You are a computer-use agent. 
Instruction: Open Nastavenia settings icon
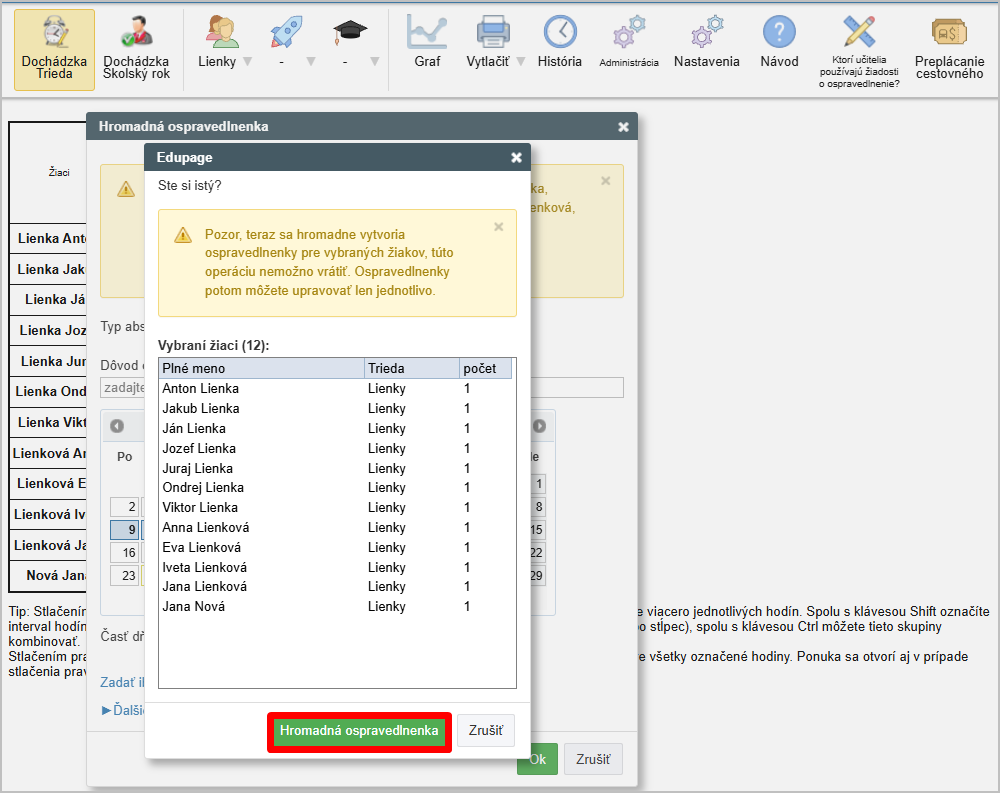tap(707, 43)
